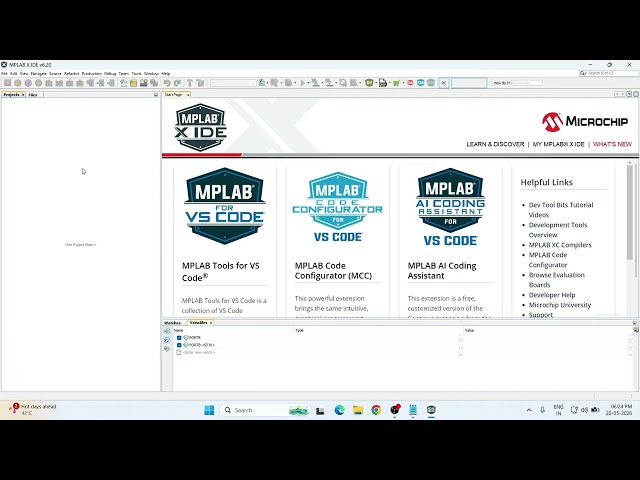The height and width of the screenshot is (480, 640).
Task: Click the MPLAB Code Configurator card image
Action: 338,207
